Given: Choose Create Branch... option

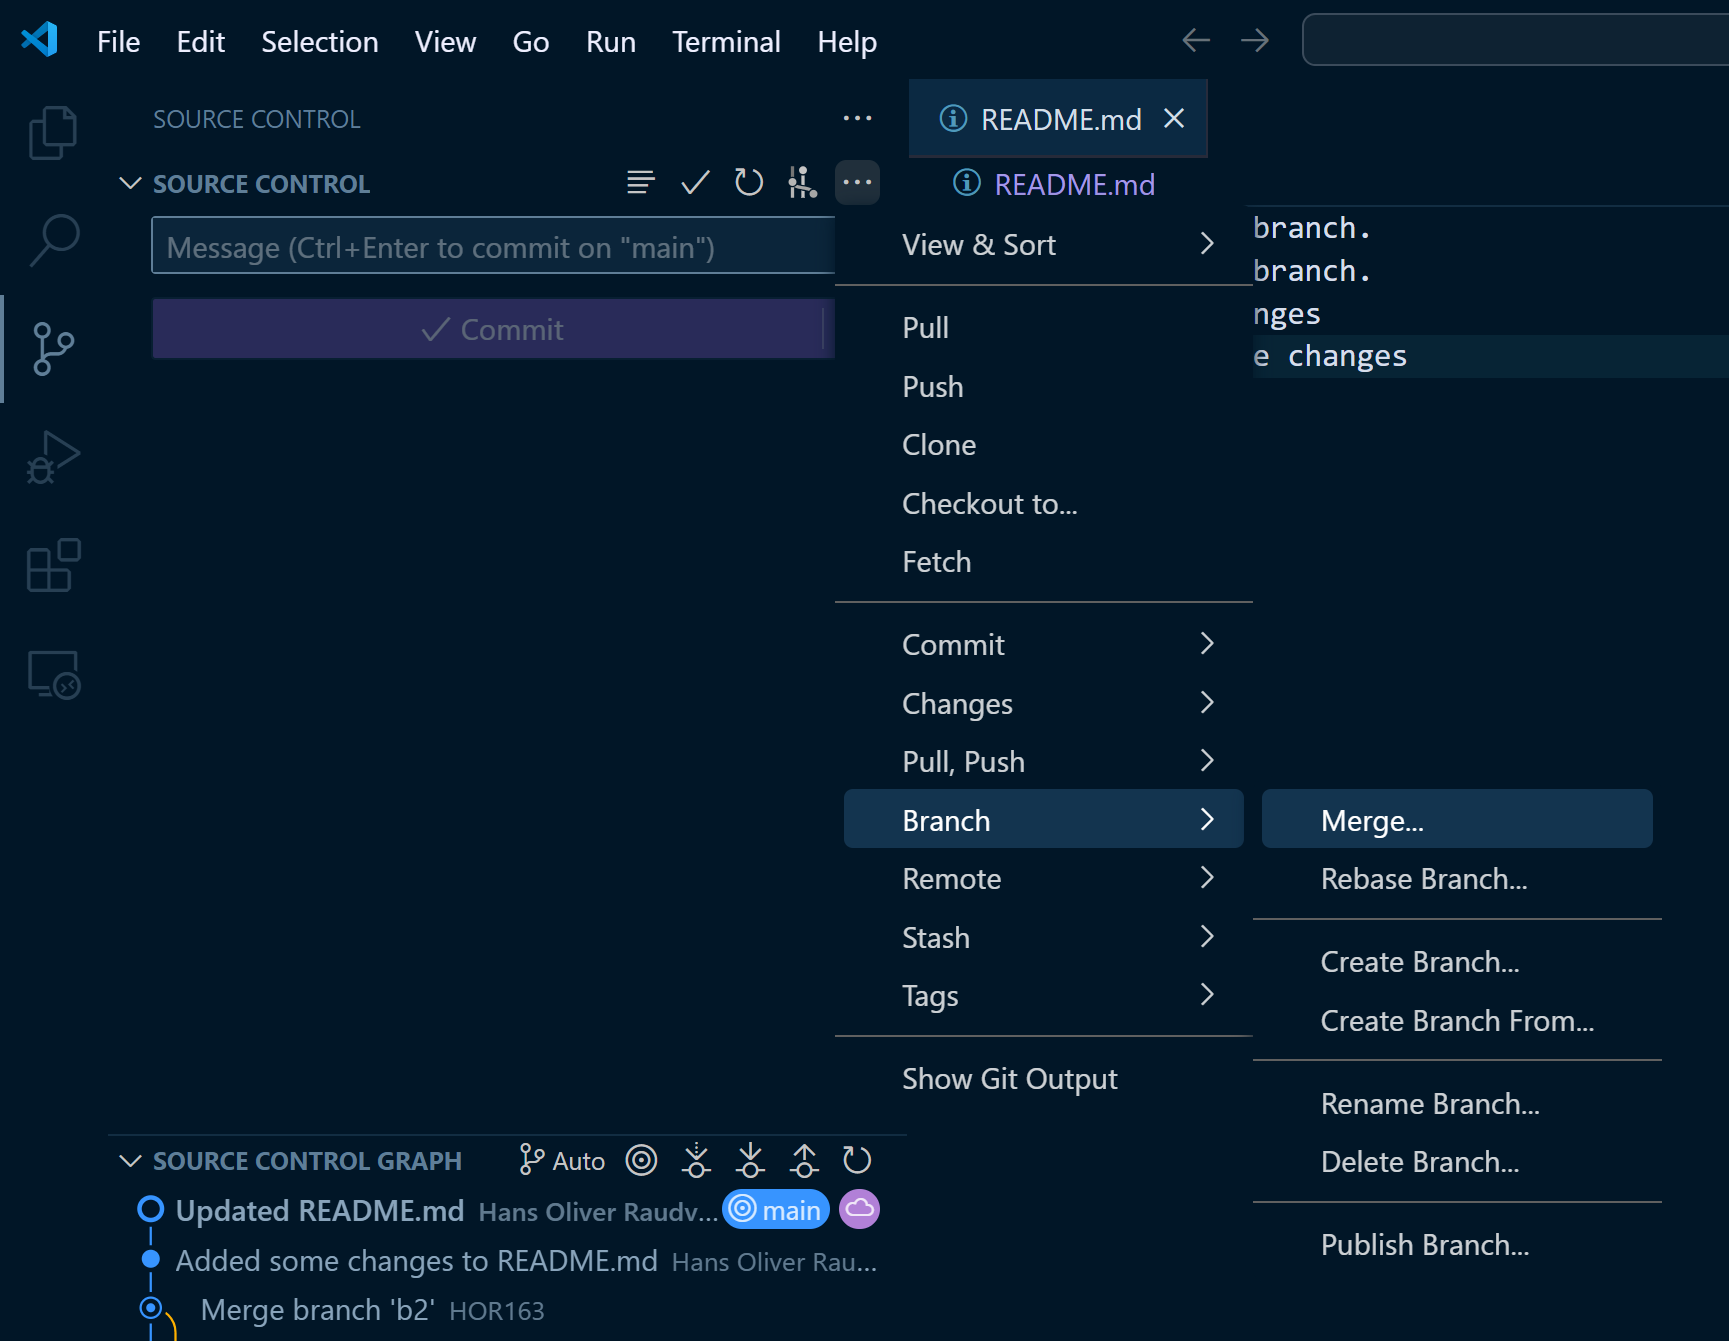Looking at the screenshot, I should [1456, 961].
